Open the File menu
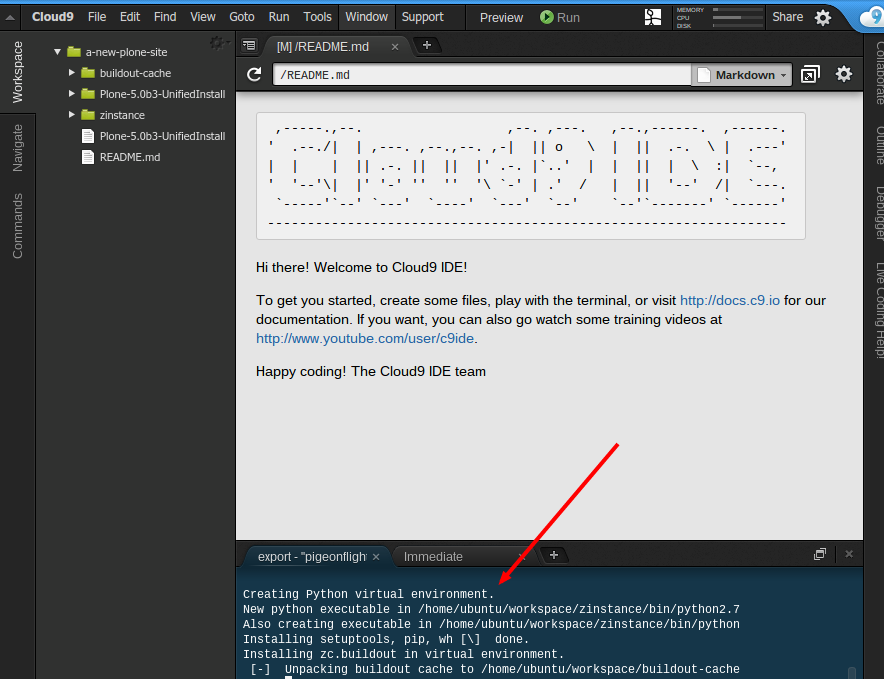This screenshot has width=884, height=679. pyautogui.click(x=97, y=17)
